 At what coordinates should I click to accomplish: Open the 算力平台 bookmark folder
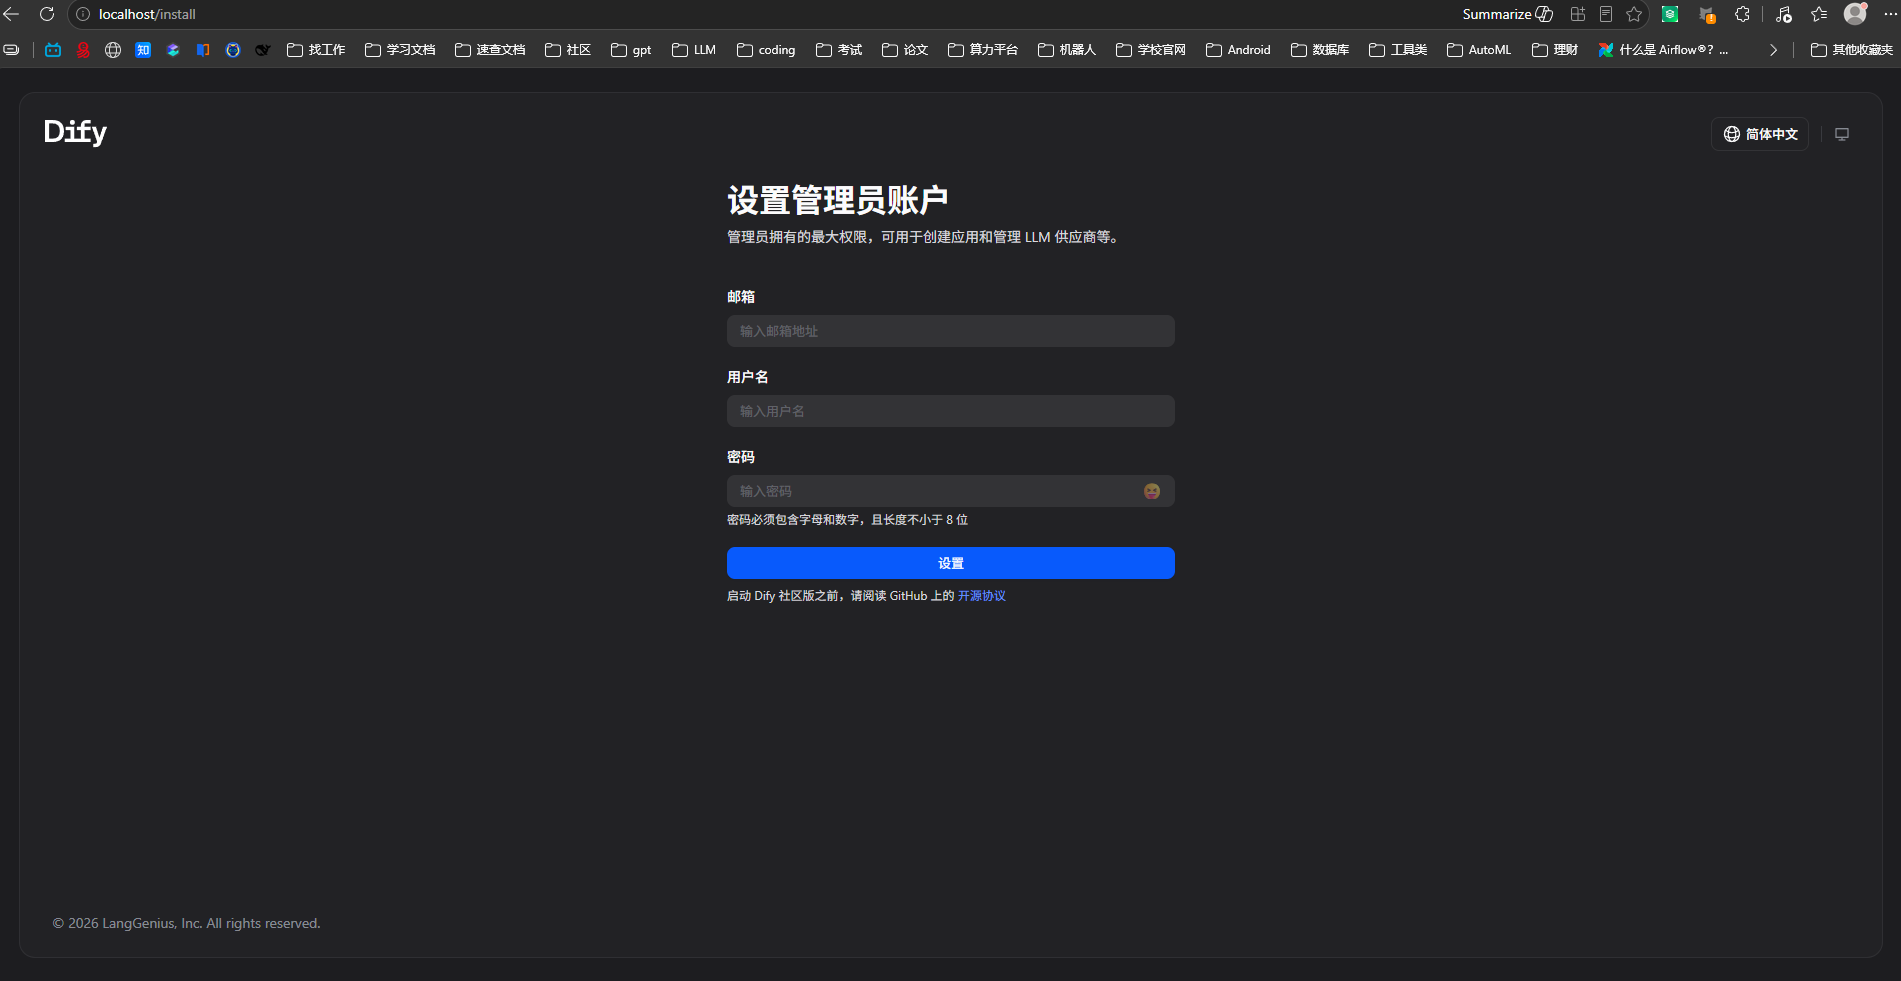(x=983, y=50)
